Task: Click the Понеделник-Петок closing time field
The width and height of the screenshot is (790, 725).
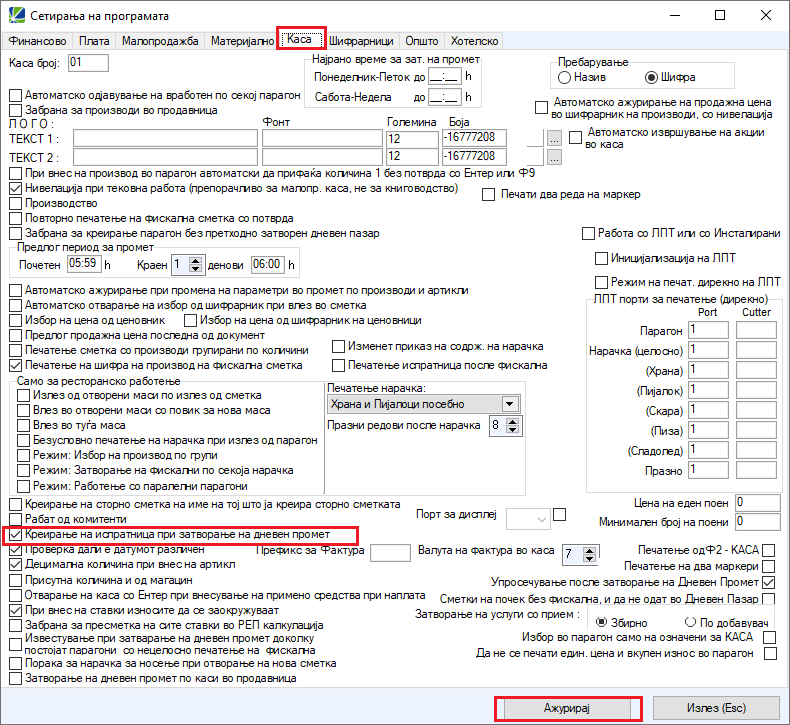Action: (x=444, y=77)
